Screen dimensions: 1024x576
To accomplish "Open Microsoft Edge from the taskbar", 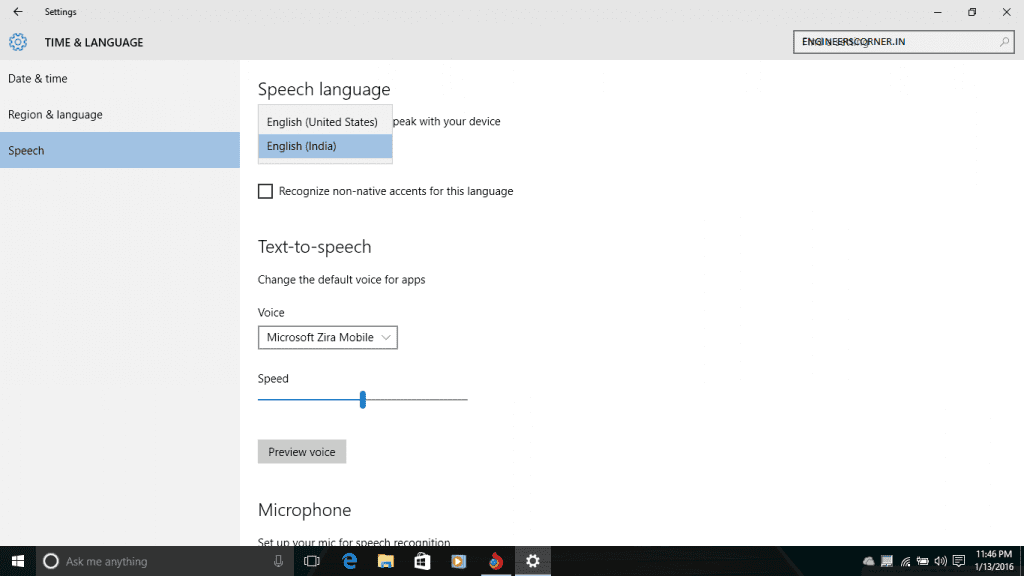I will pyautogui.click(x=350, y=561).
